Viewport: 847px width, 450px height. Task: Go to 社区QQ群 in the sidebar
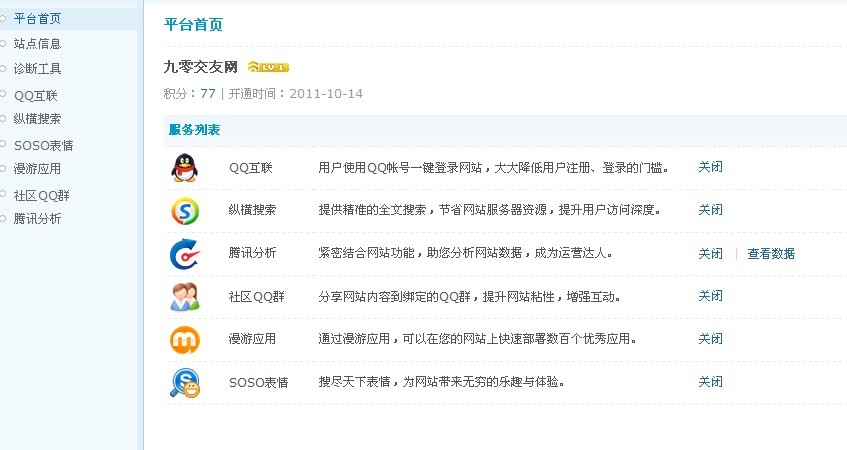[x=42, y=196]
